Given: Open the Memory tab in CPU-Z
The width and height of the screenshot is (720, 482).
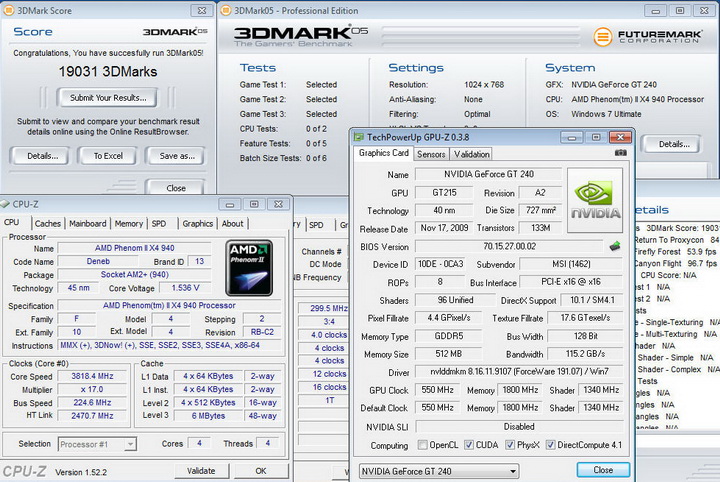Looking at the screenshot, I should coord(129,224).
